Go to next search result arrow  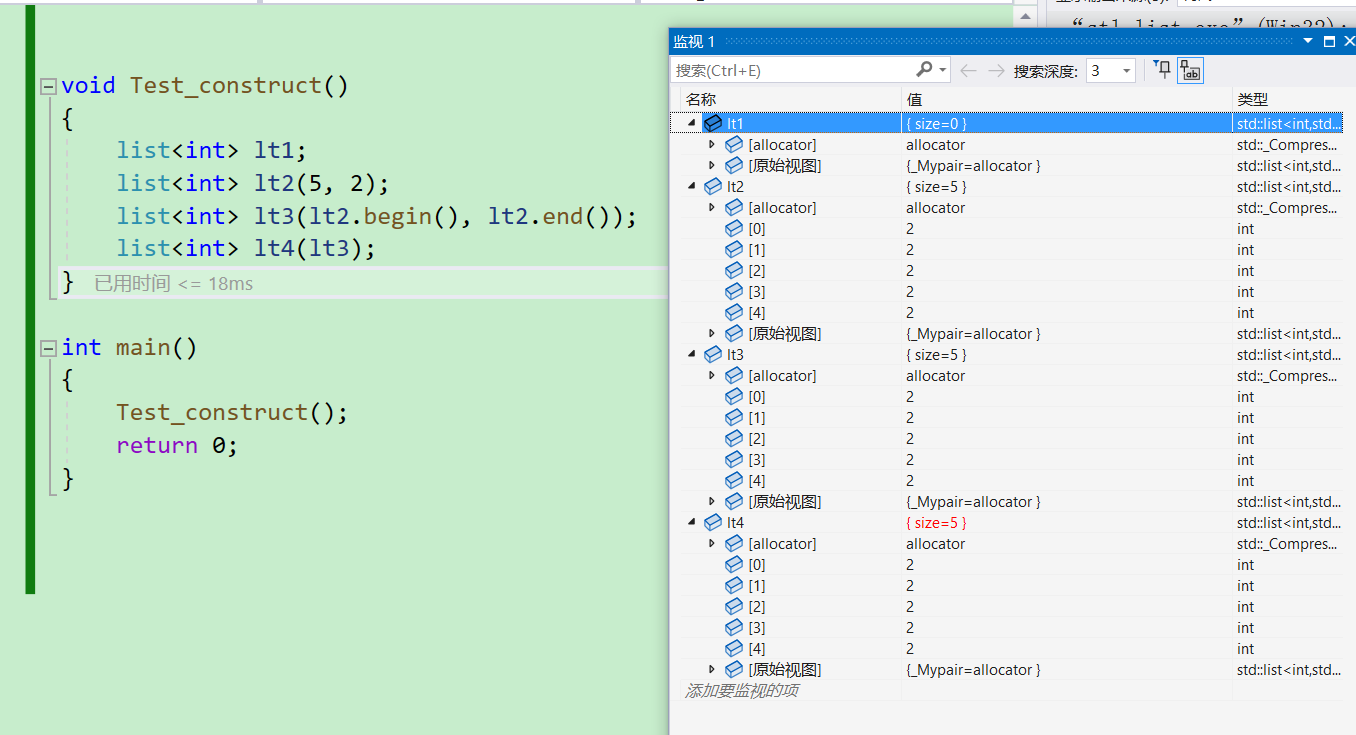(x=996, y=70)
